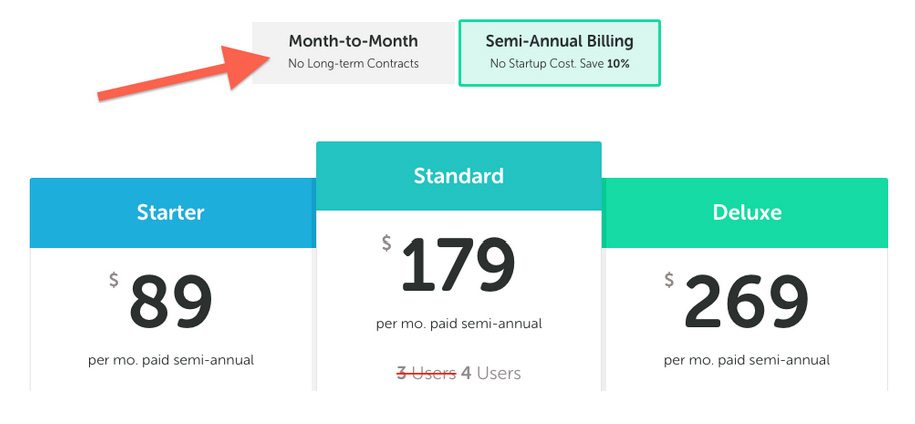This screenshot has width=915, height=424.
Task: Pick the Deluxe plan header
Action: coord(745,213)
